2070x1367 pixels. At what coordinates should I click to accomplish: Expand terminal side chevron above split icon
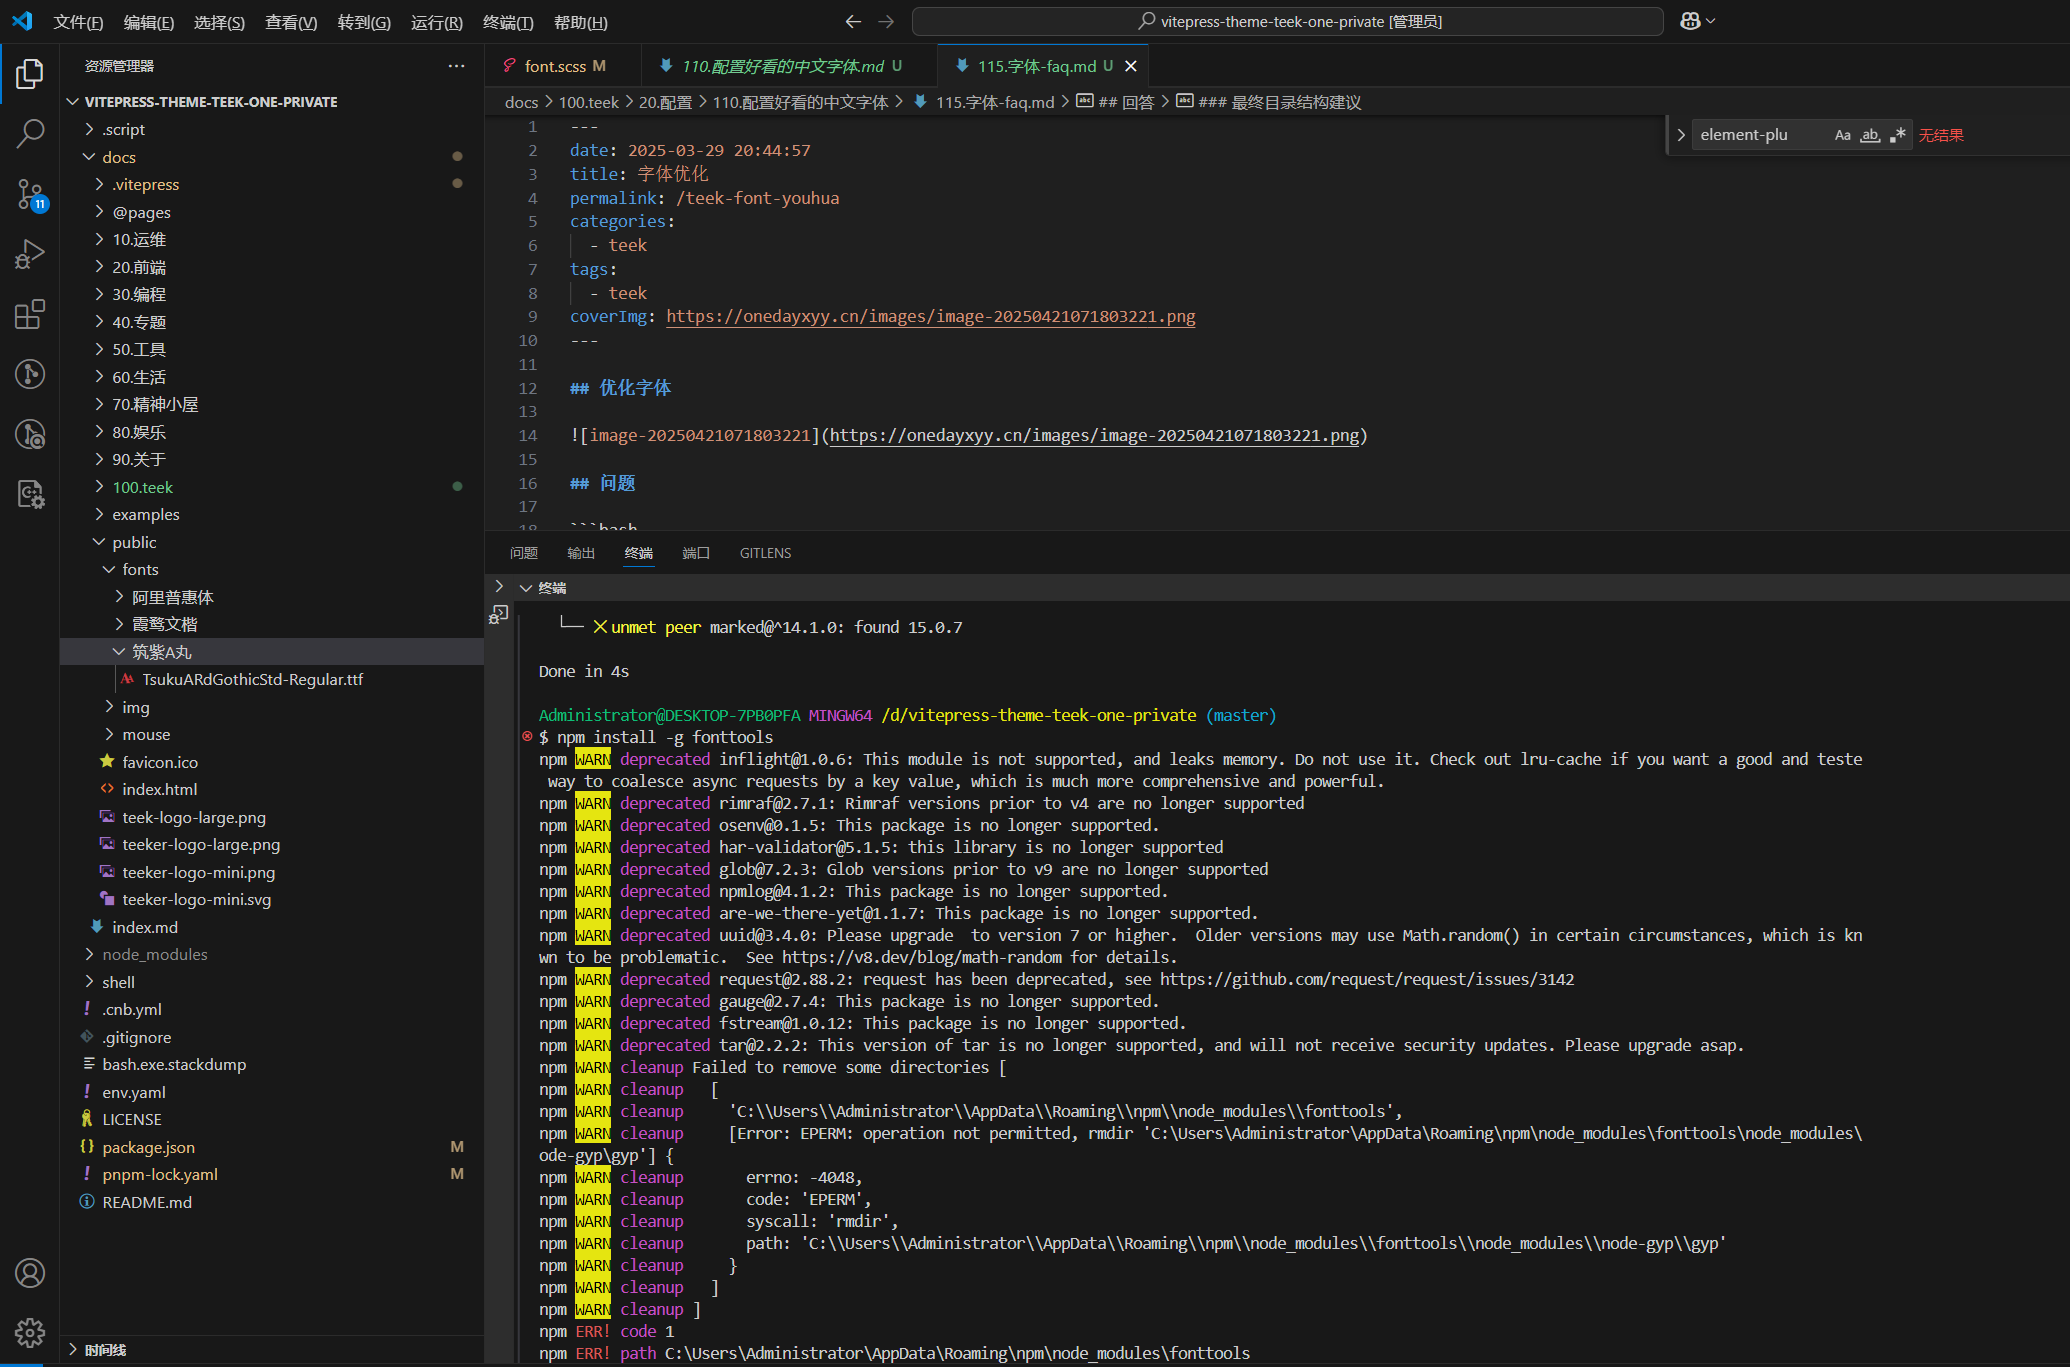click(x=499, y=586)
